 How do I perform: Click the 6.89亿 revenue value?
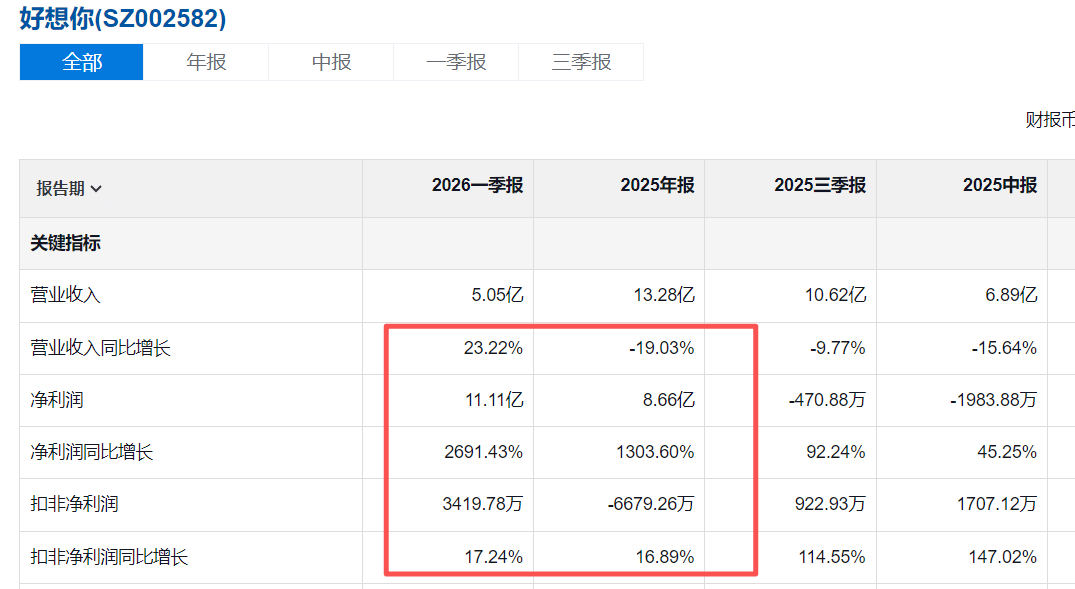coord(1011,296)
